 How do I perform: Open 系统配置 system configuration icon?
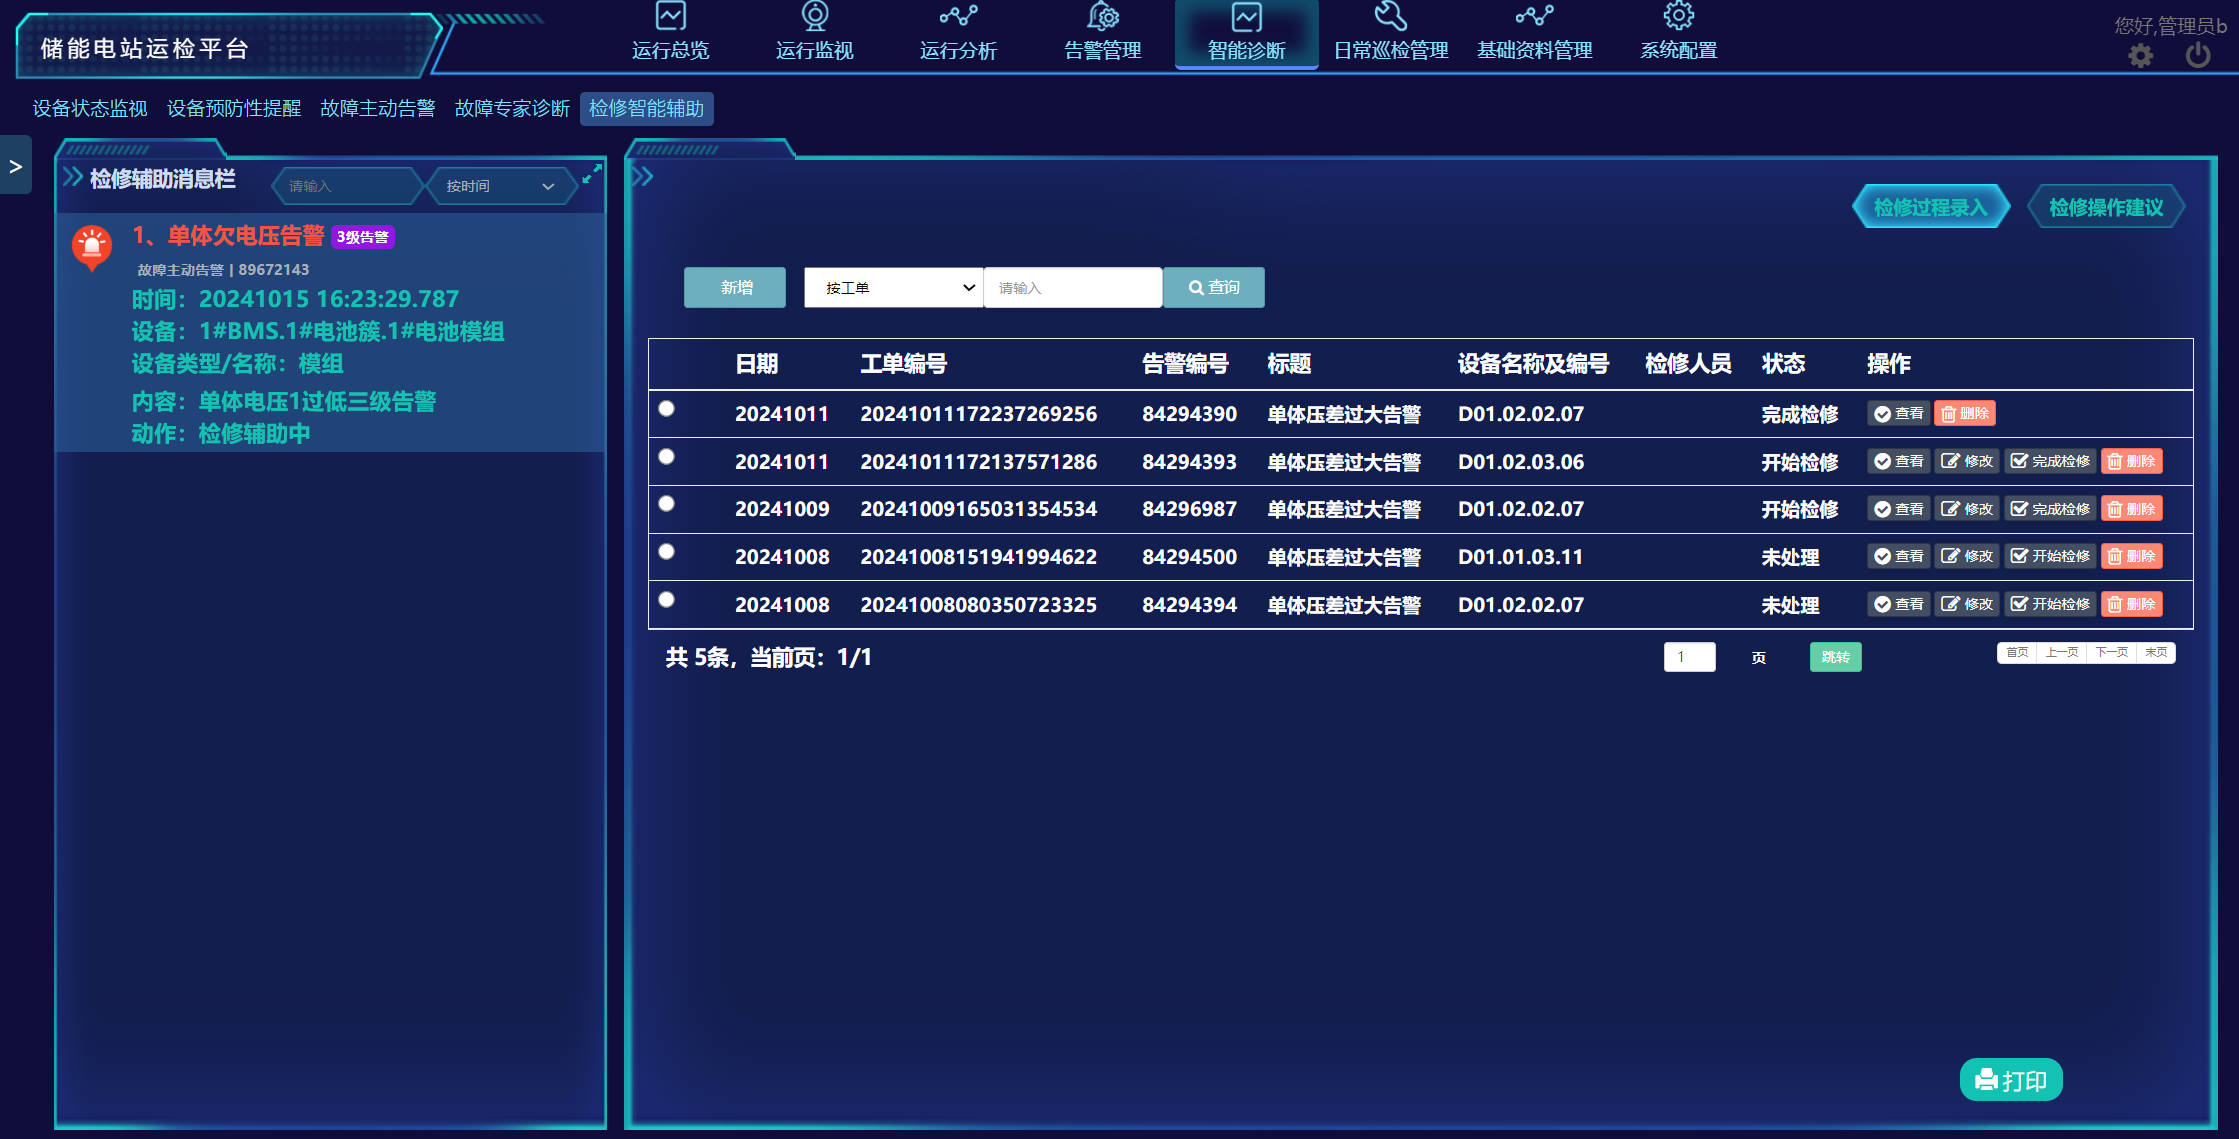pyautogui.click(x=1678, y=17)
